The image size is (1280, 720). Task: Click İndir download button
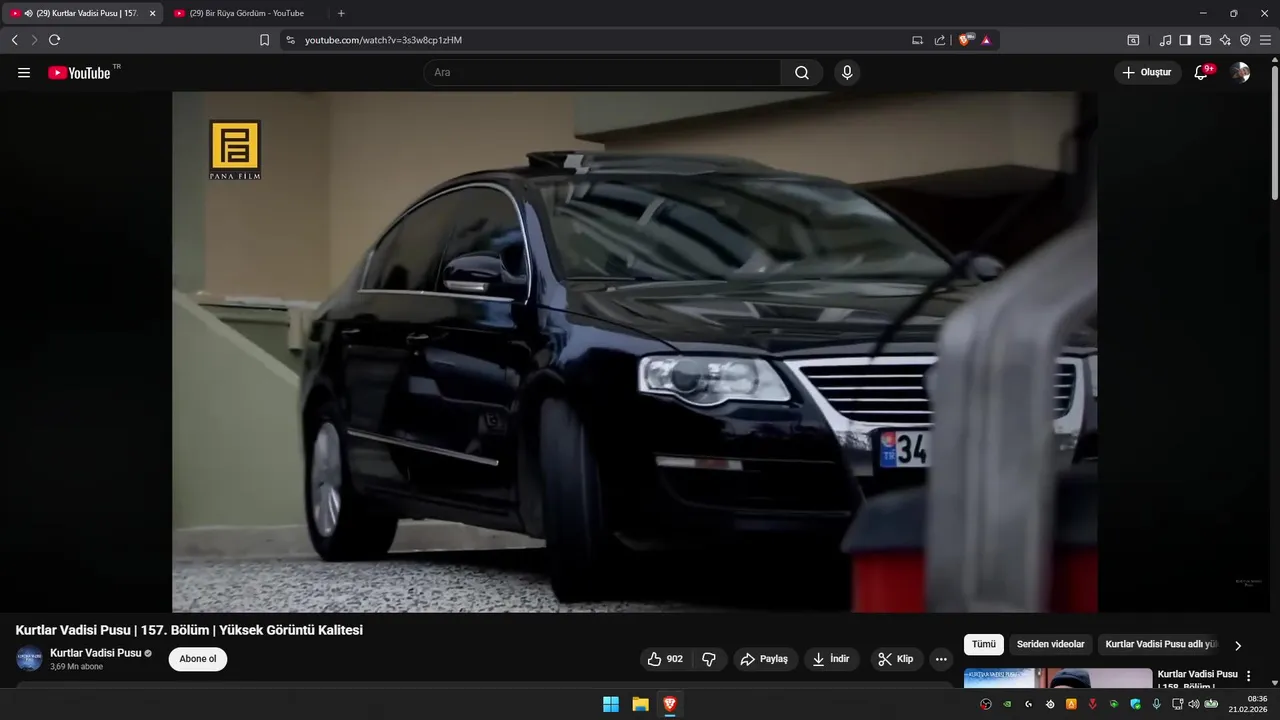click(x=831, y=659)
